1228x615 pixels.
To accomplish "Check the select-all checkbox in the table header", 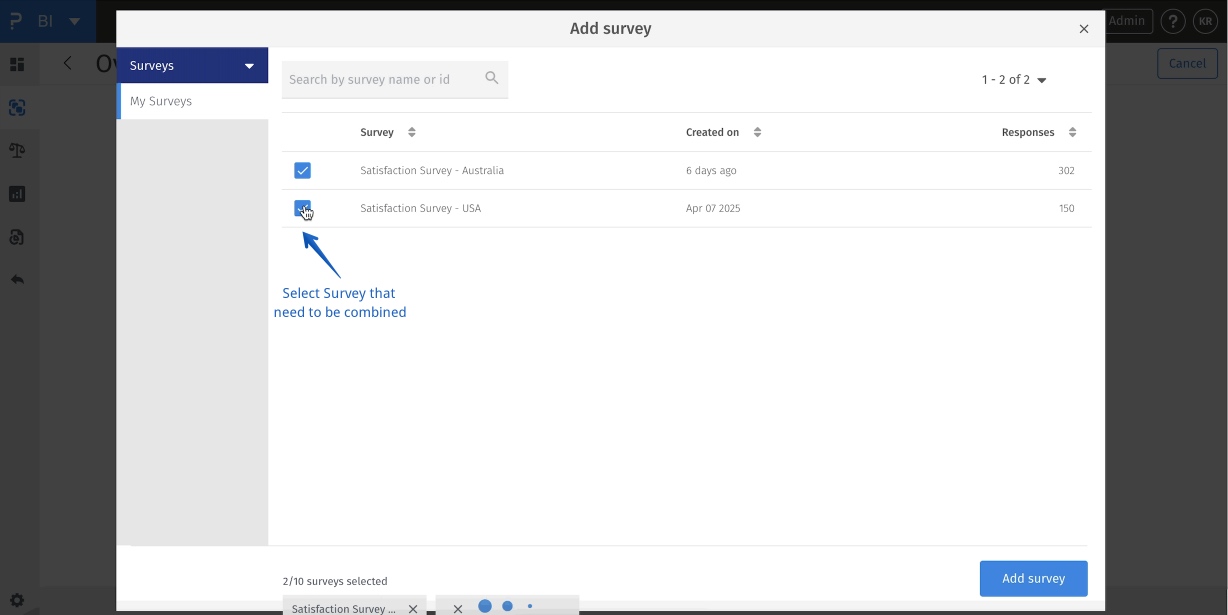I will (x=303, y=131).
